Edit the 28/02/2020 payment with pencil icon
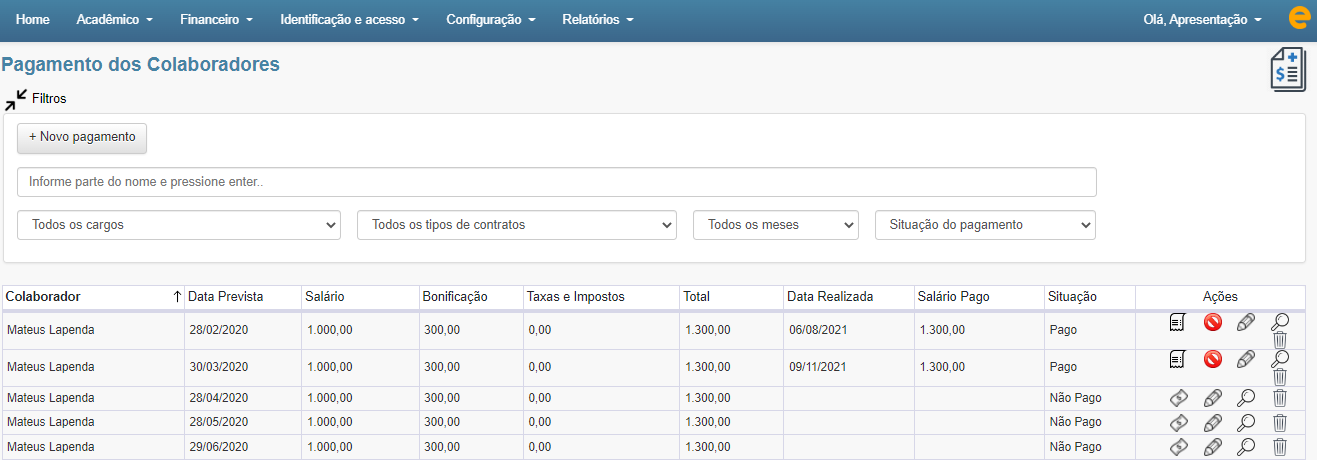 (1245, 322)
